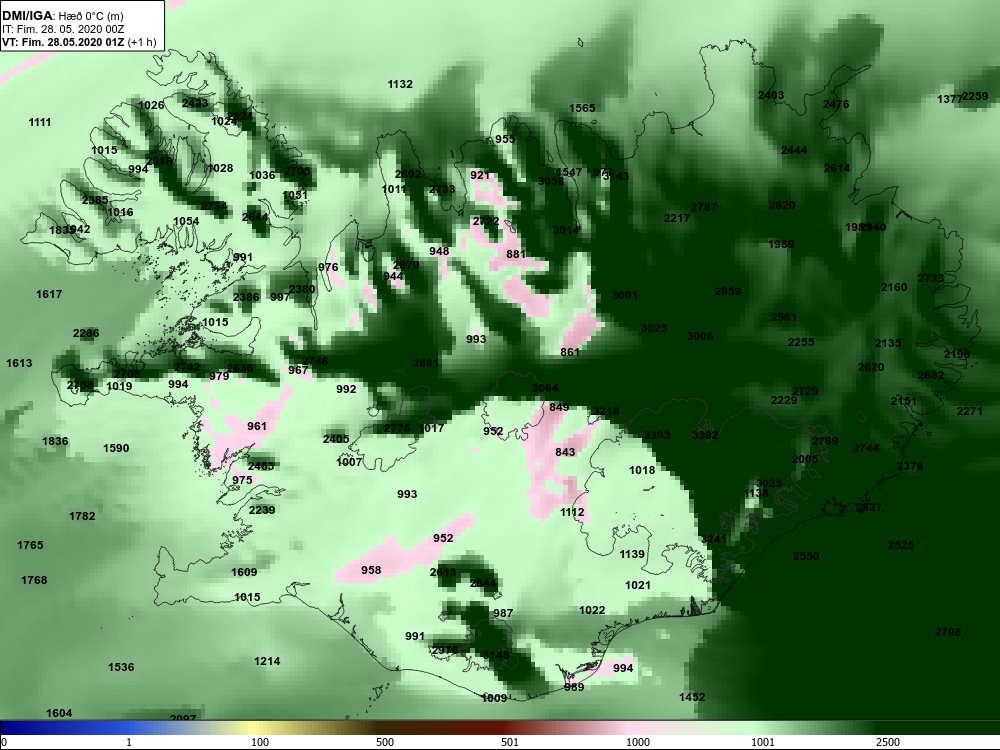Click the map value '2423'

(195, 103)
